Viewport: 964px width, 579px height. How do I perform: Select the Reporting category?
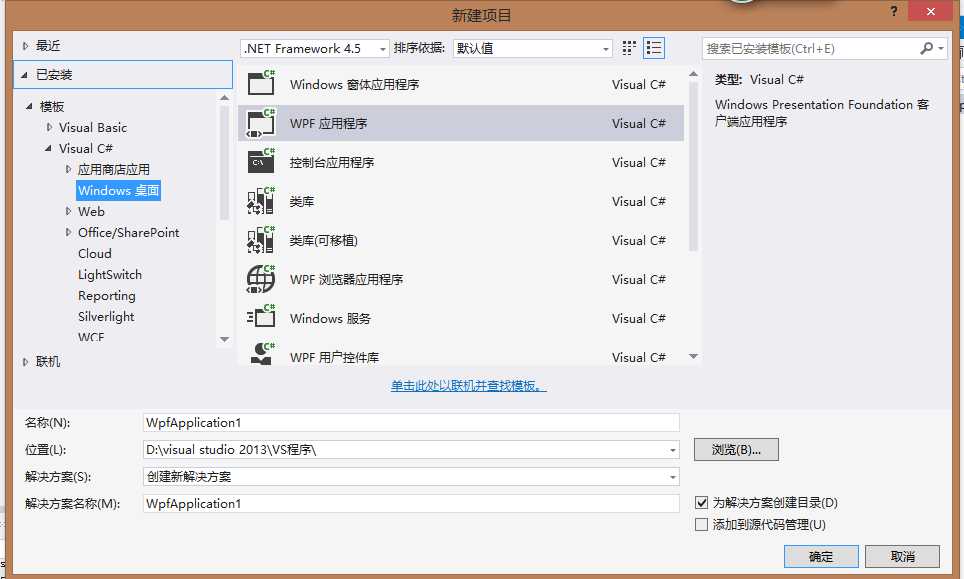[107, 296]
